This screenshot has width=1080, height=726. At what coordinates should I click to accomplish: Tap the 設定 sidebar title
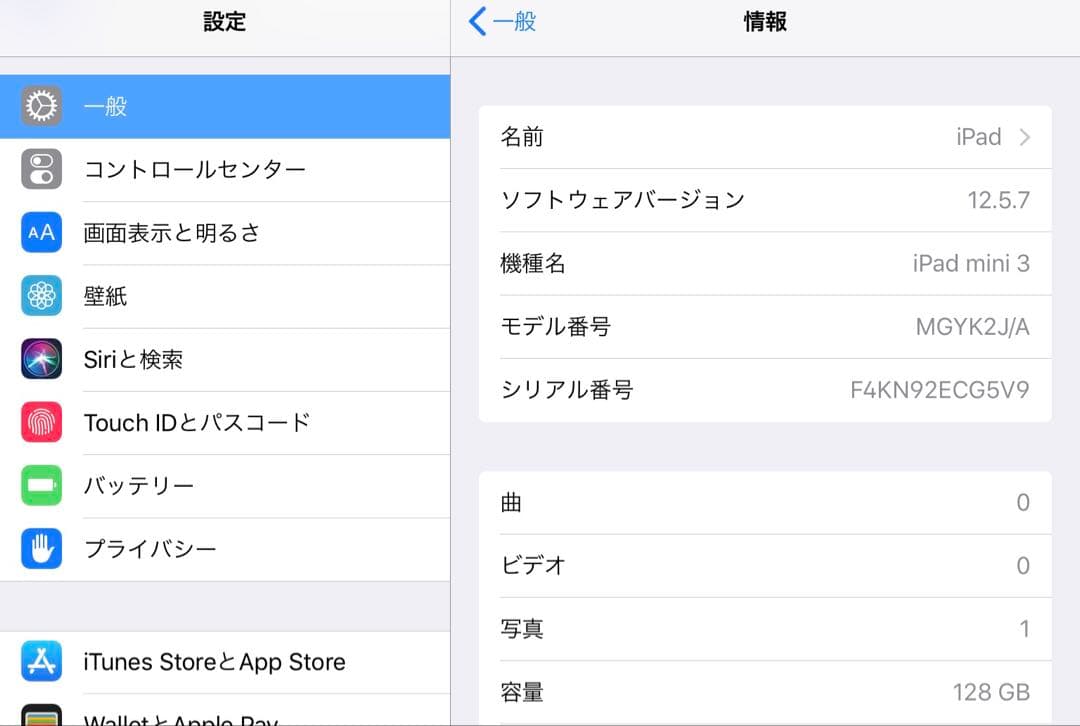coord(225,21)
